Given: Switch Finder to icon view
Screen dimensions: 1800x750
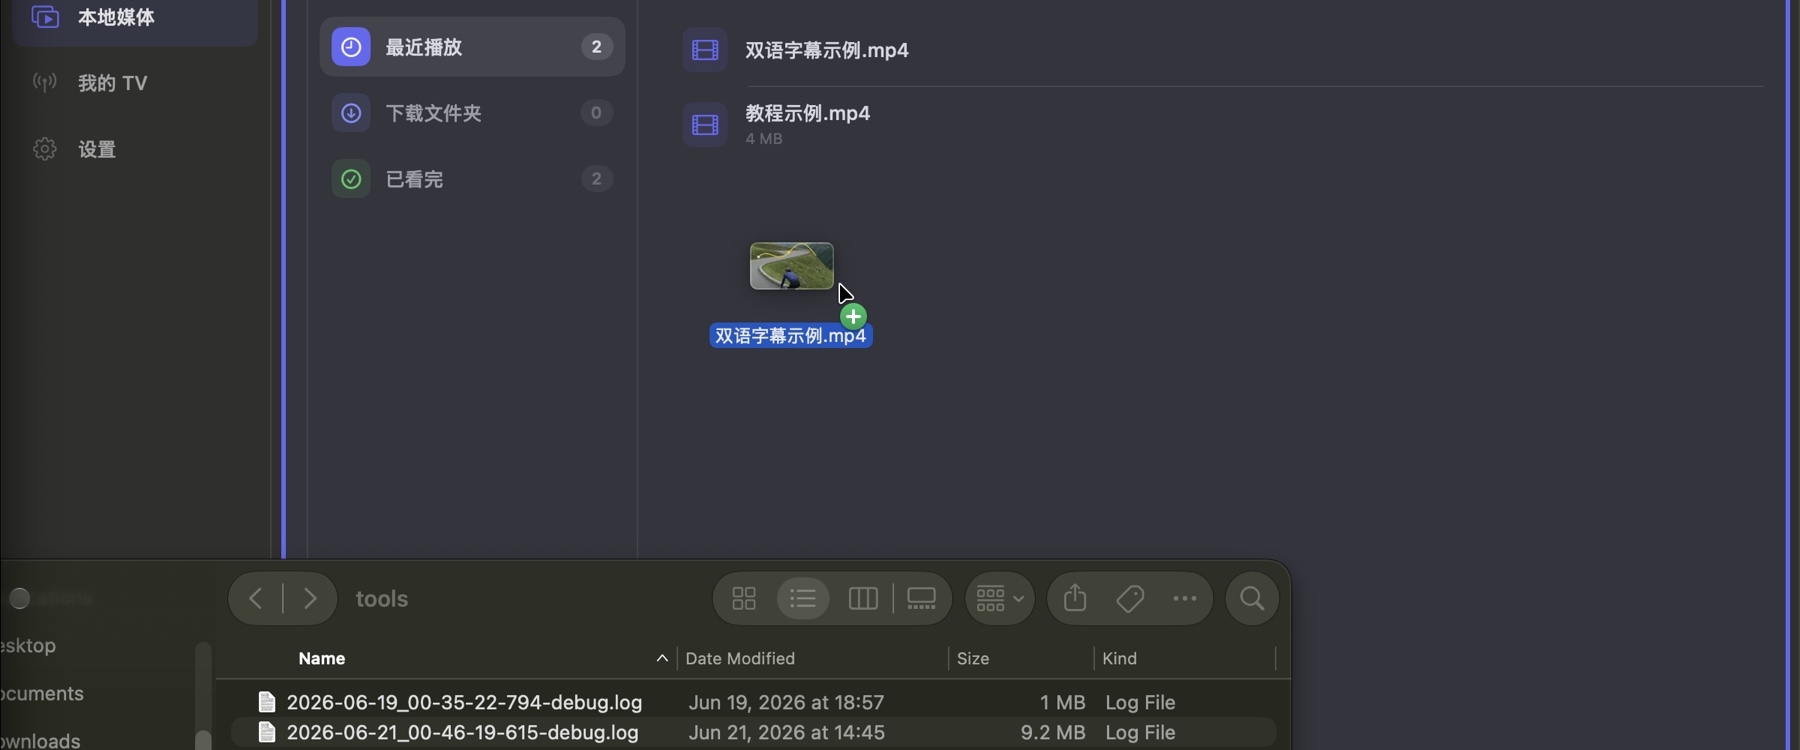Looking at the screenshot, I should (744, 598).
